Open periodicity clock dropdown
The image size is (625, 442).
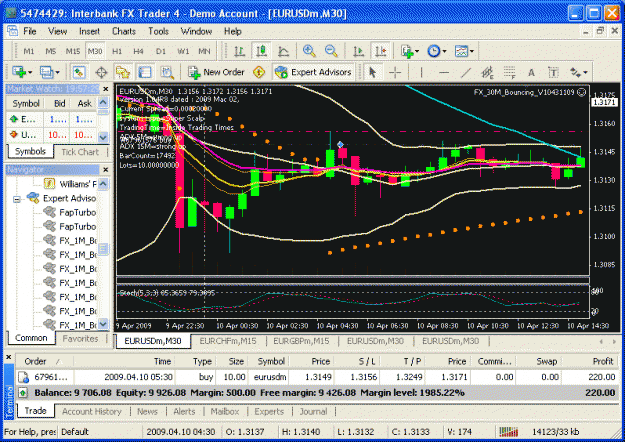(x=437, y=51)
